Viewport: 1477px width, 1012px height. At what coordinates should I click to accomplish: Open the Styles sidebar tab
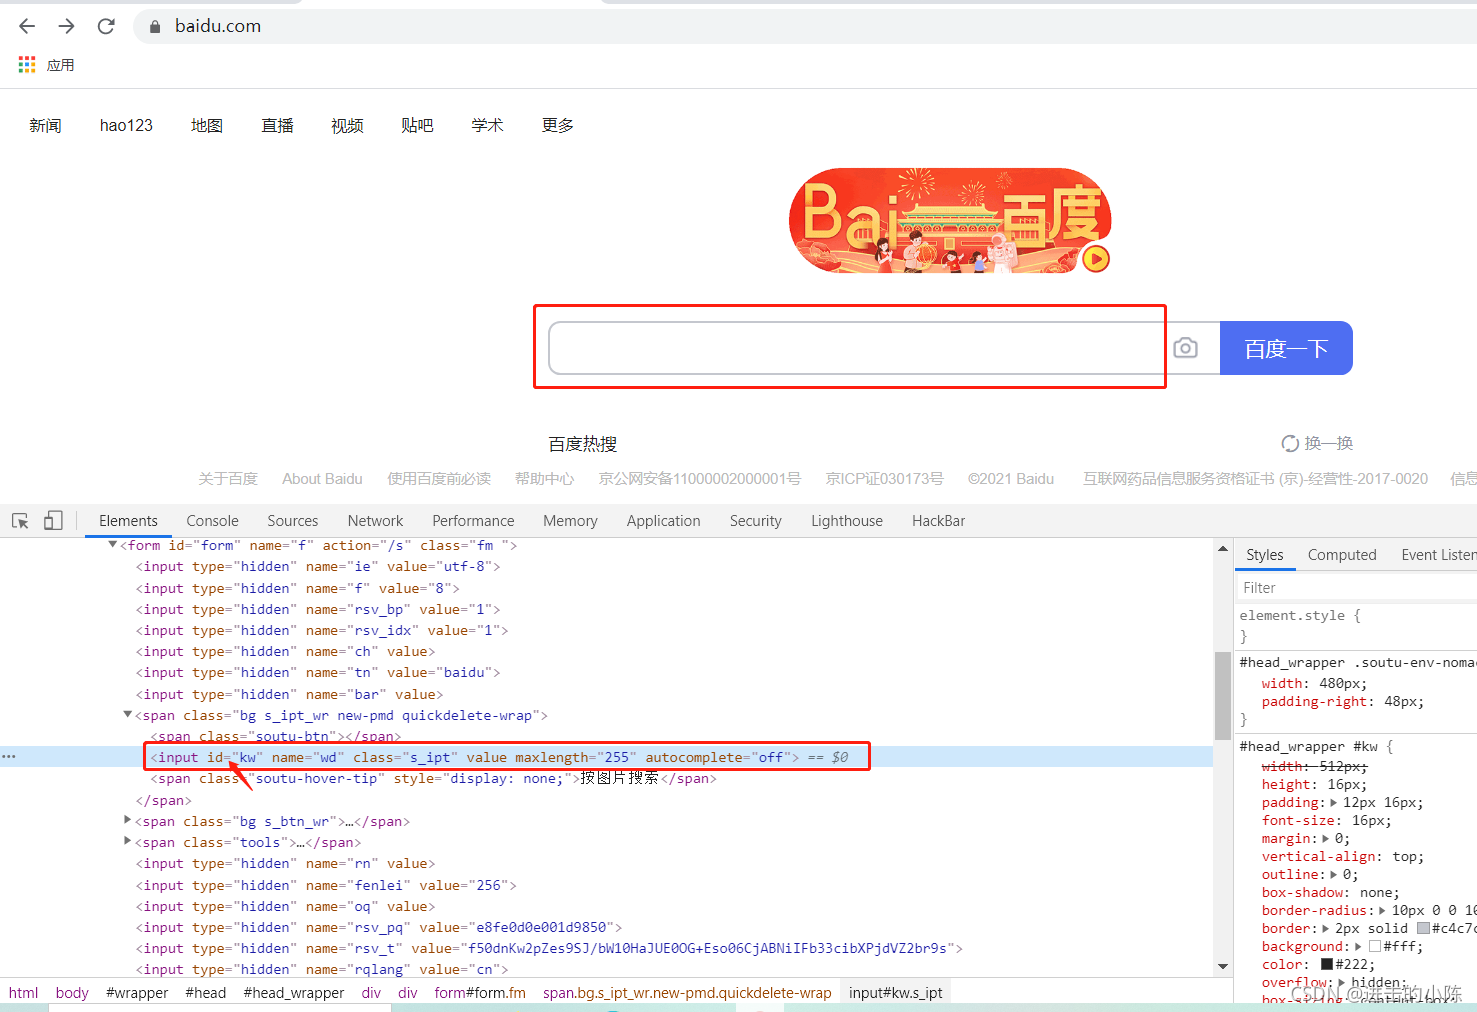point(1264,555)
